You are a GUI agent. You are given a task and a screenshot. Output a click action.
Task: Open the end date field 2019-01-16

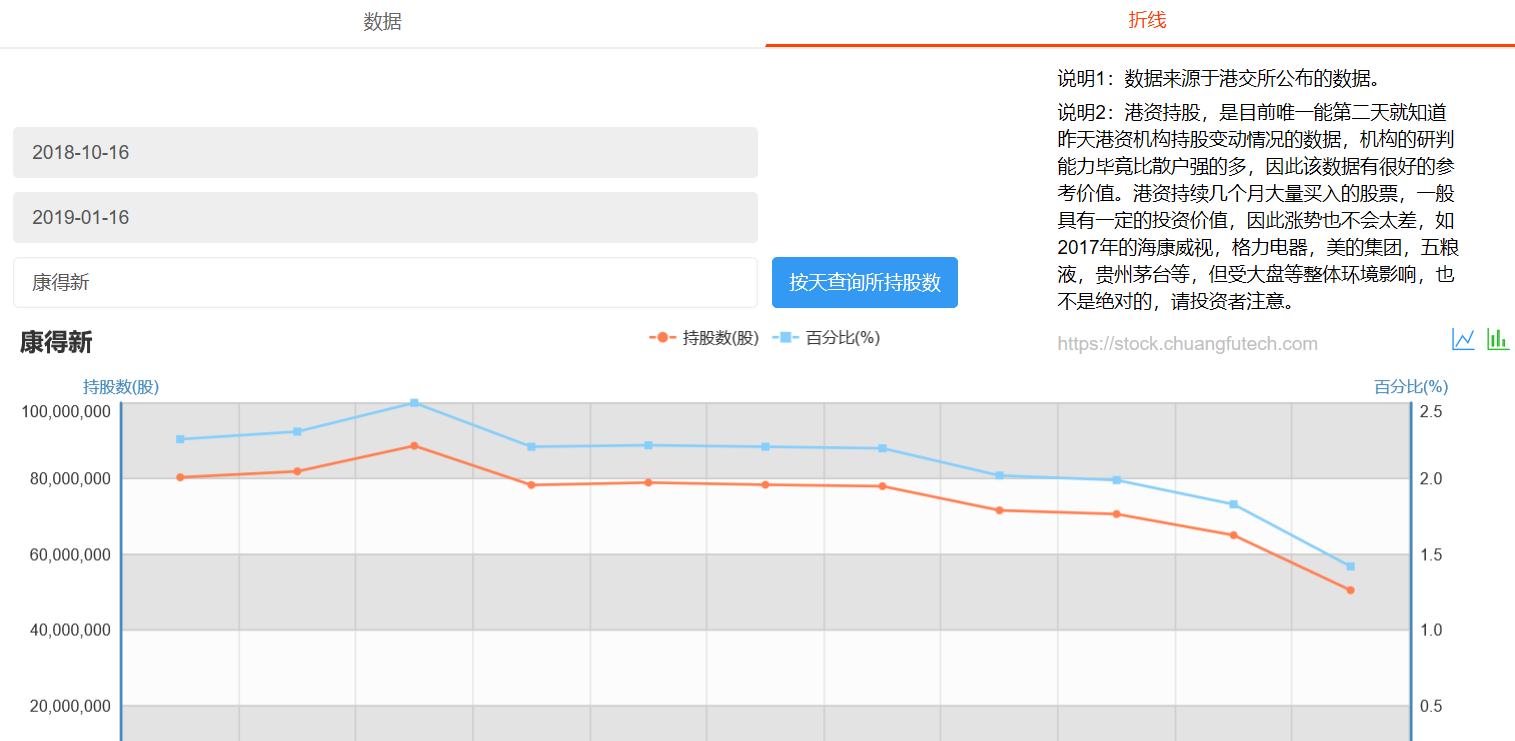[385, 218]
